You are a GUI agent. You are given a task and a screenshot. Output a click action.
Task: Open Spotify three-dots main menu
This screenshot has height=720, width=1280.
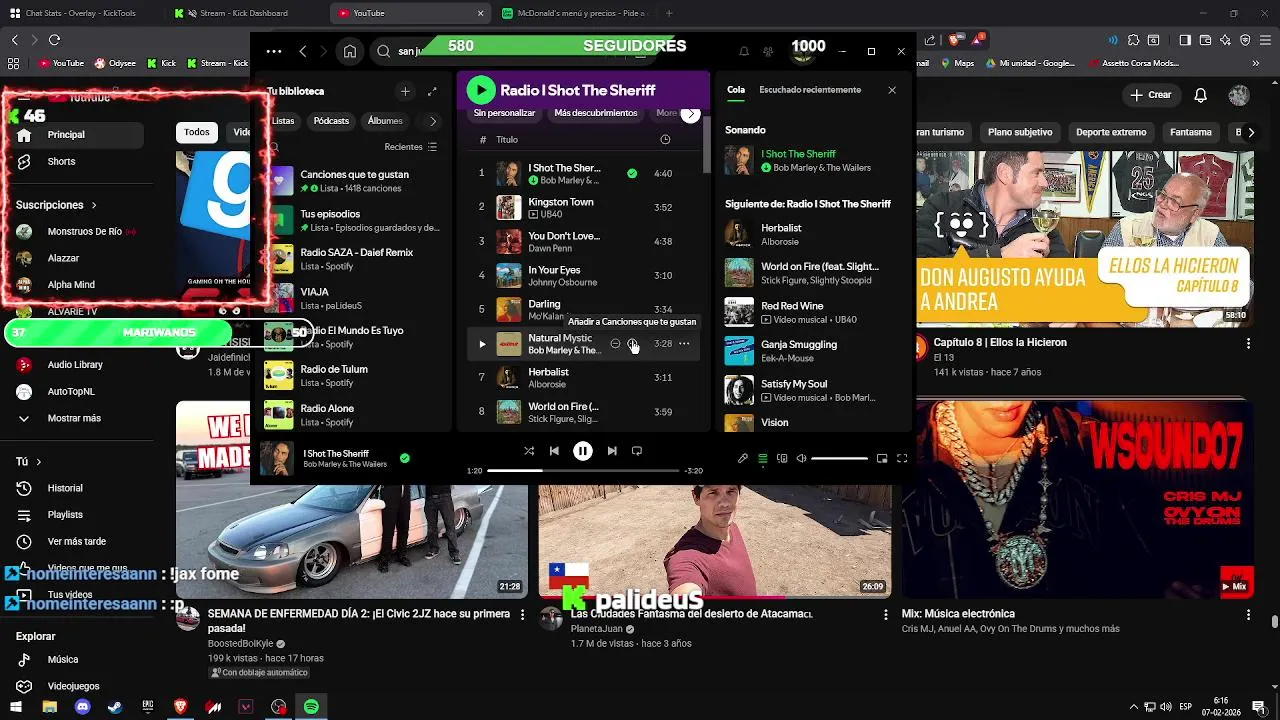[x=274, y=51]
